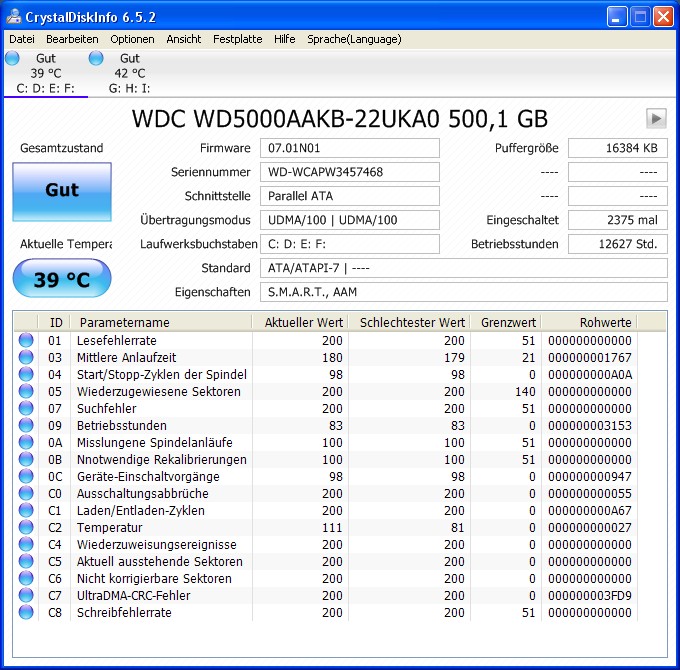This screenshot has width=680, height=670.
Task: Click the 39 °C temperature button
Action: [62, 278]
